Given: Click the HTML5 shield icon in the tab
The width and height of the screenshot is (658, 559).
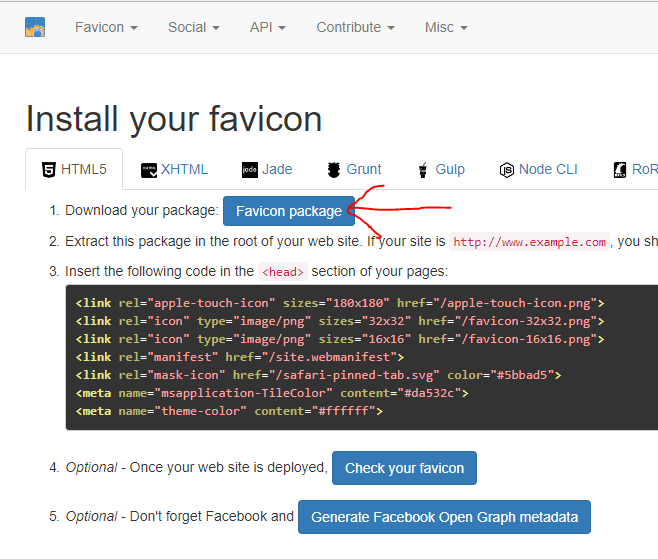Looking at the screenshot, I should click(x=49, y=170).
